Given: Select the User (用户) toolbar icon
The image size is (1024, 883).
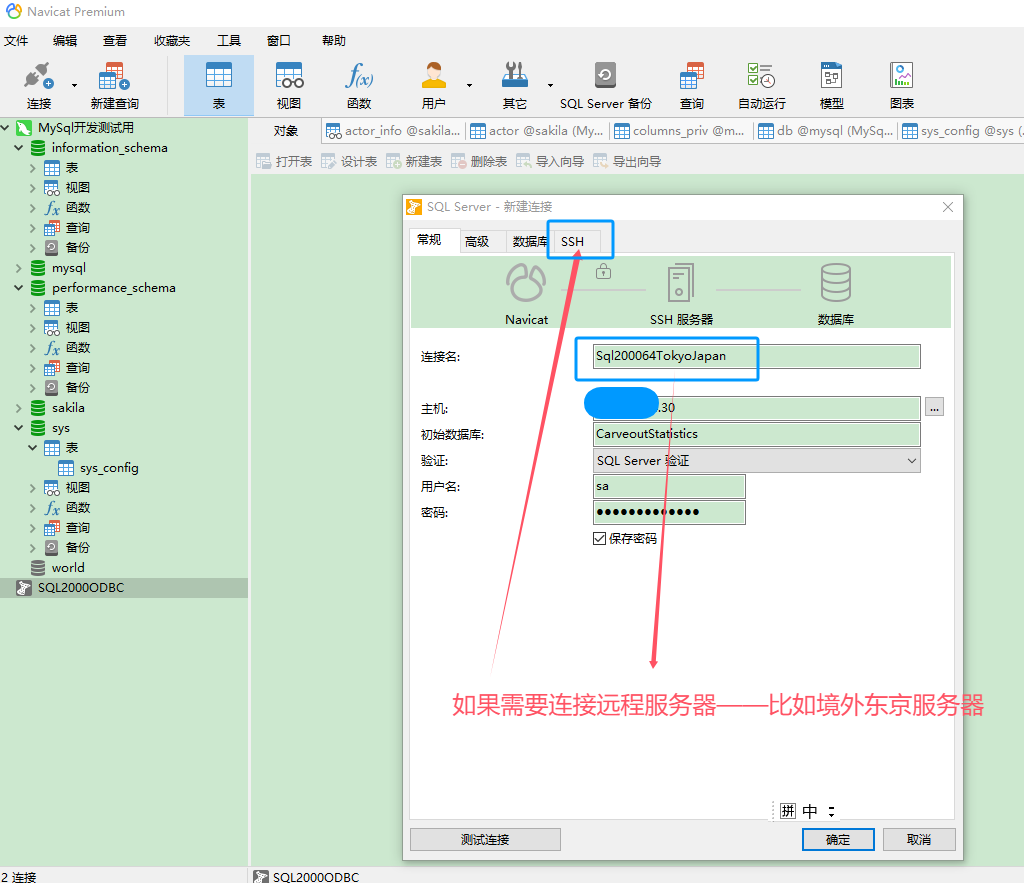Looking at the screenshot, I should click(x=434, y=85).
